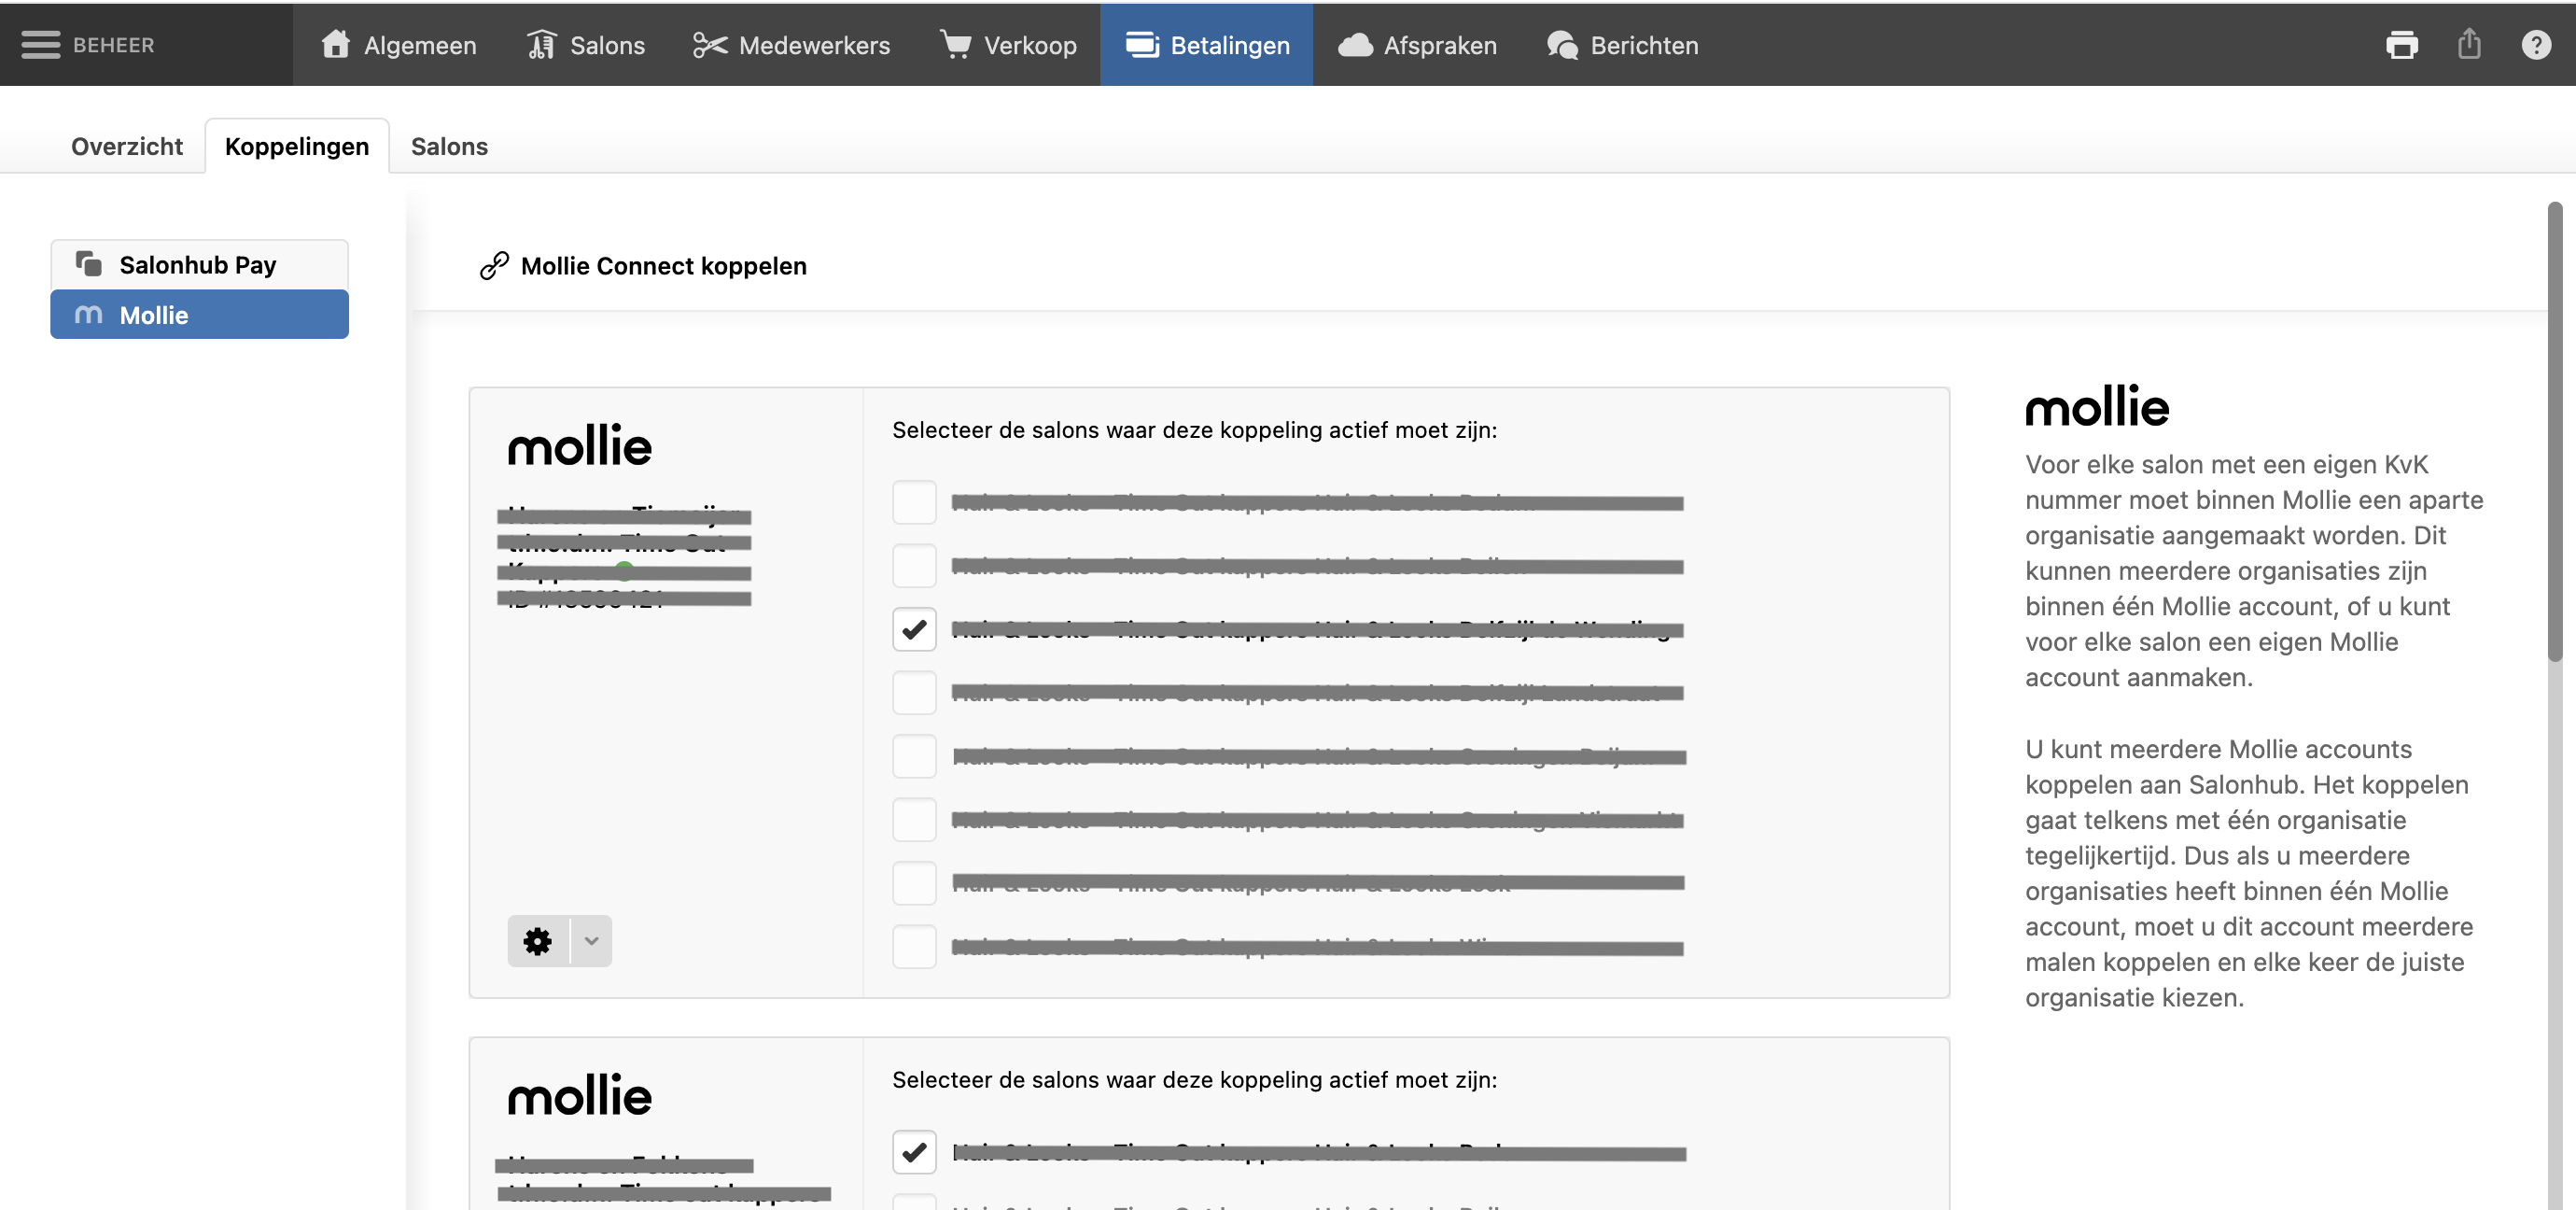Open Berichten in the top navigation

tap(1622, 45)
